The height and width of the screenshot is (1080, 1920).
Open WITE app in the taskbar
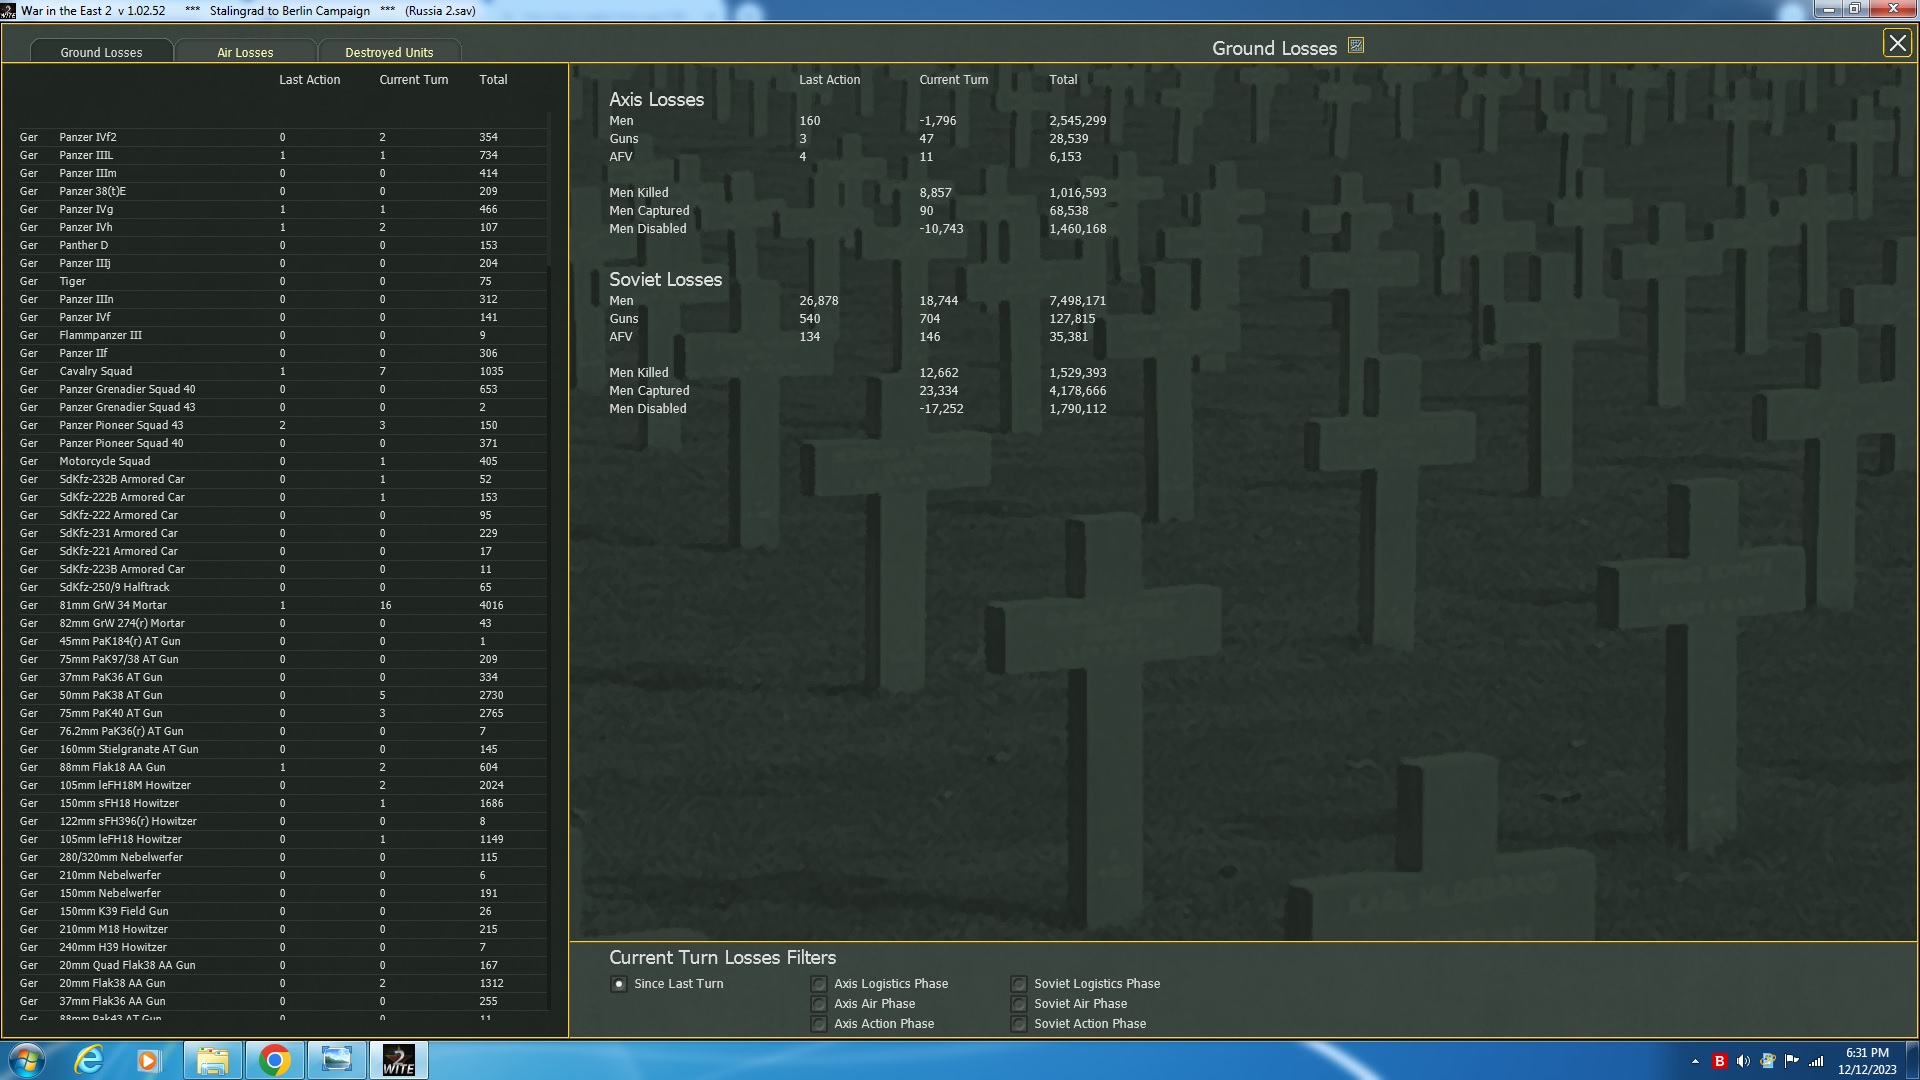[x=398, y=1060]
